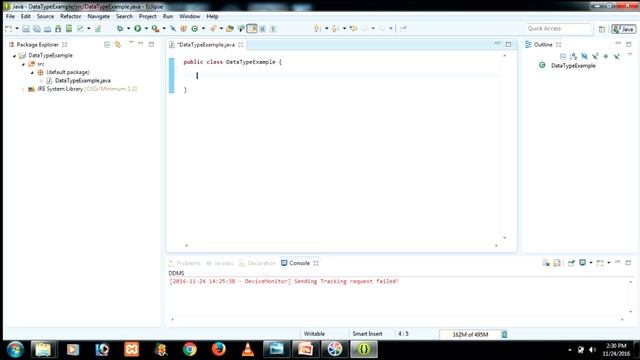Click the New file toolbar icon
The height and width of the screenshot is (360, 640).
[x=9, y=29]
